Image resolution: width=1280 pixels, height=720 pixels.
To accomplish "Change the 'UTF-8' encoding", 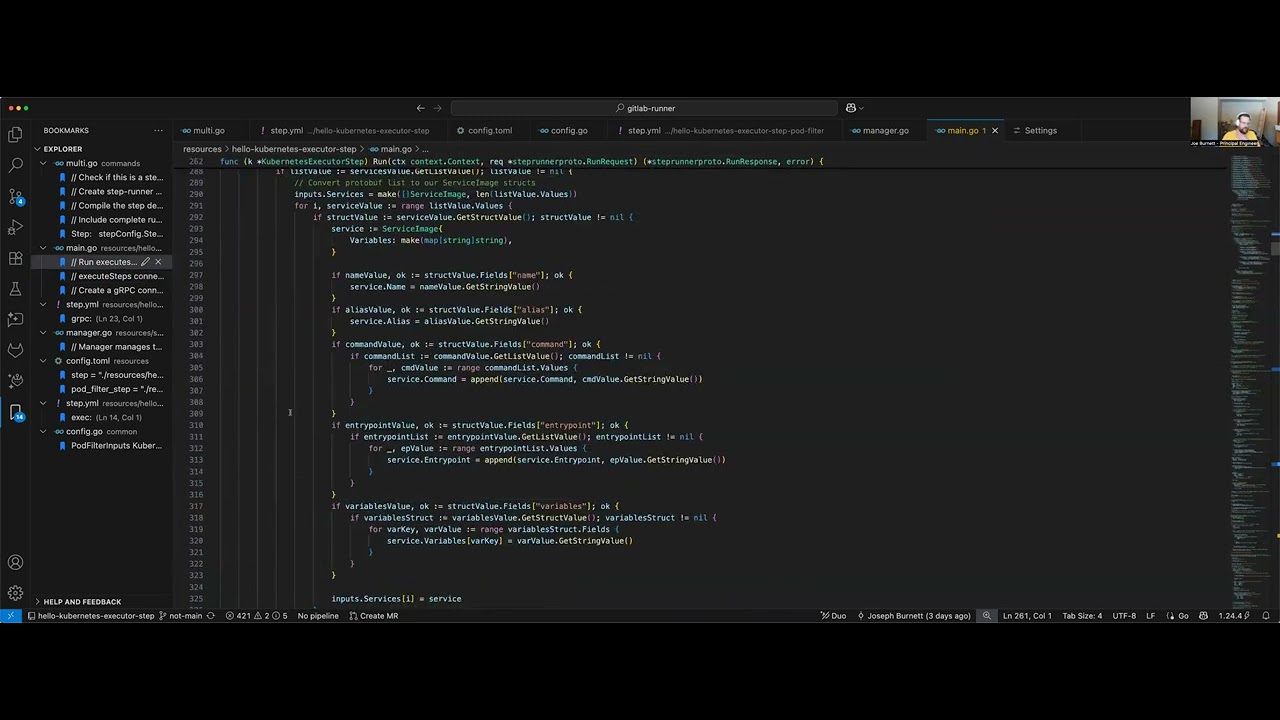I will pyautogui.click(x=1124, y=616).
